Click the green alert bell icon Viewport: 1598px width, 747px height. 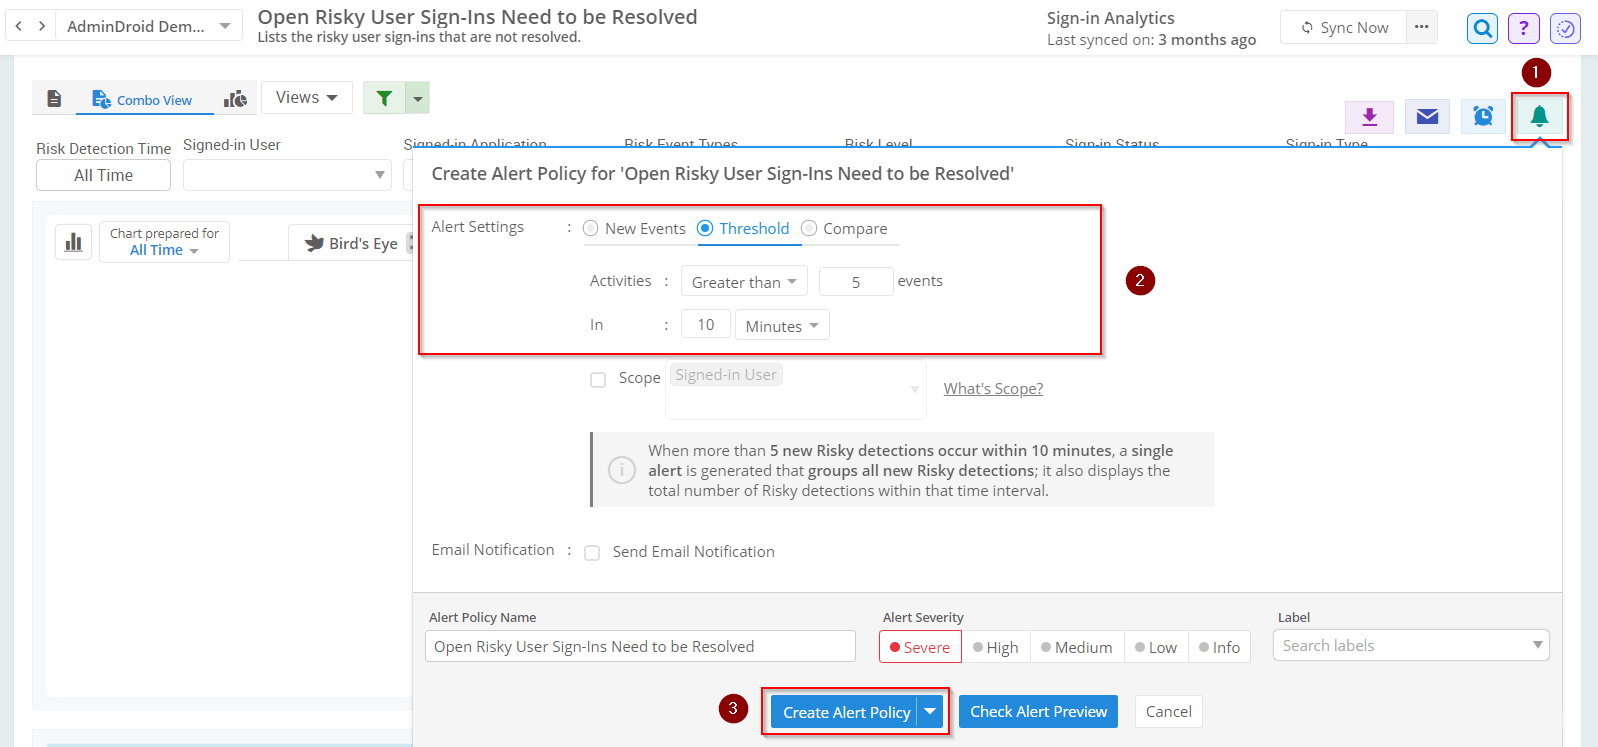point(1539,117)
